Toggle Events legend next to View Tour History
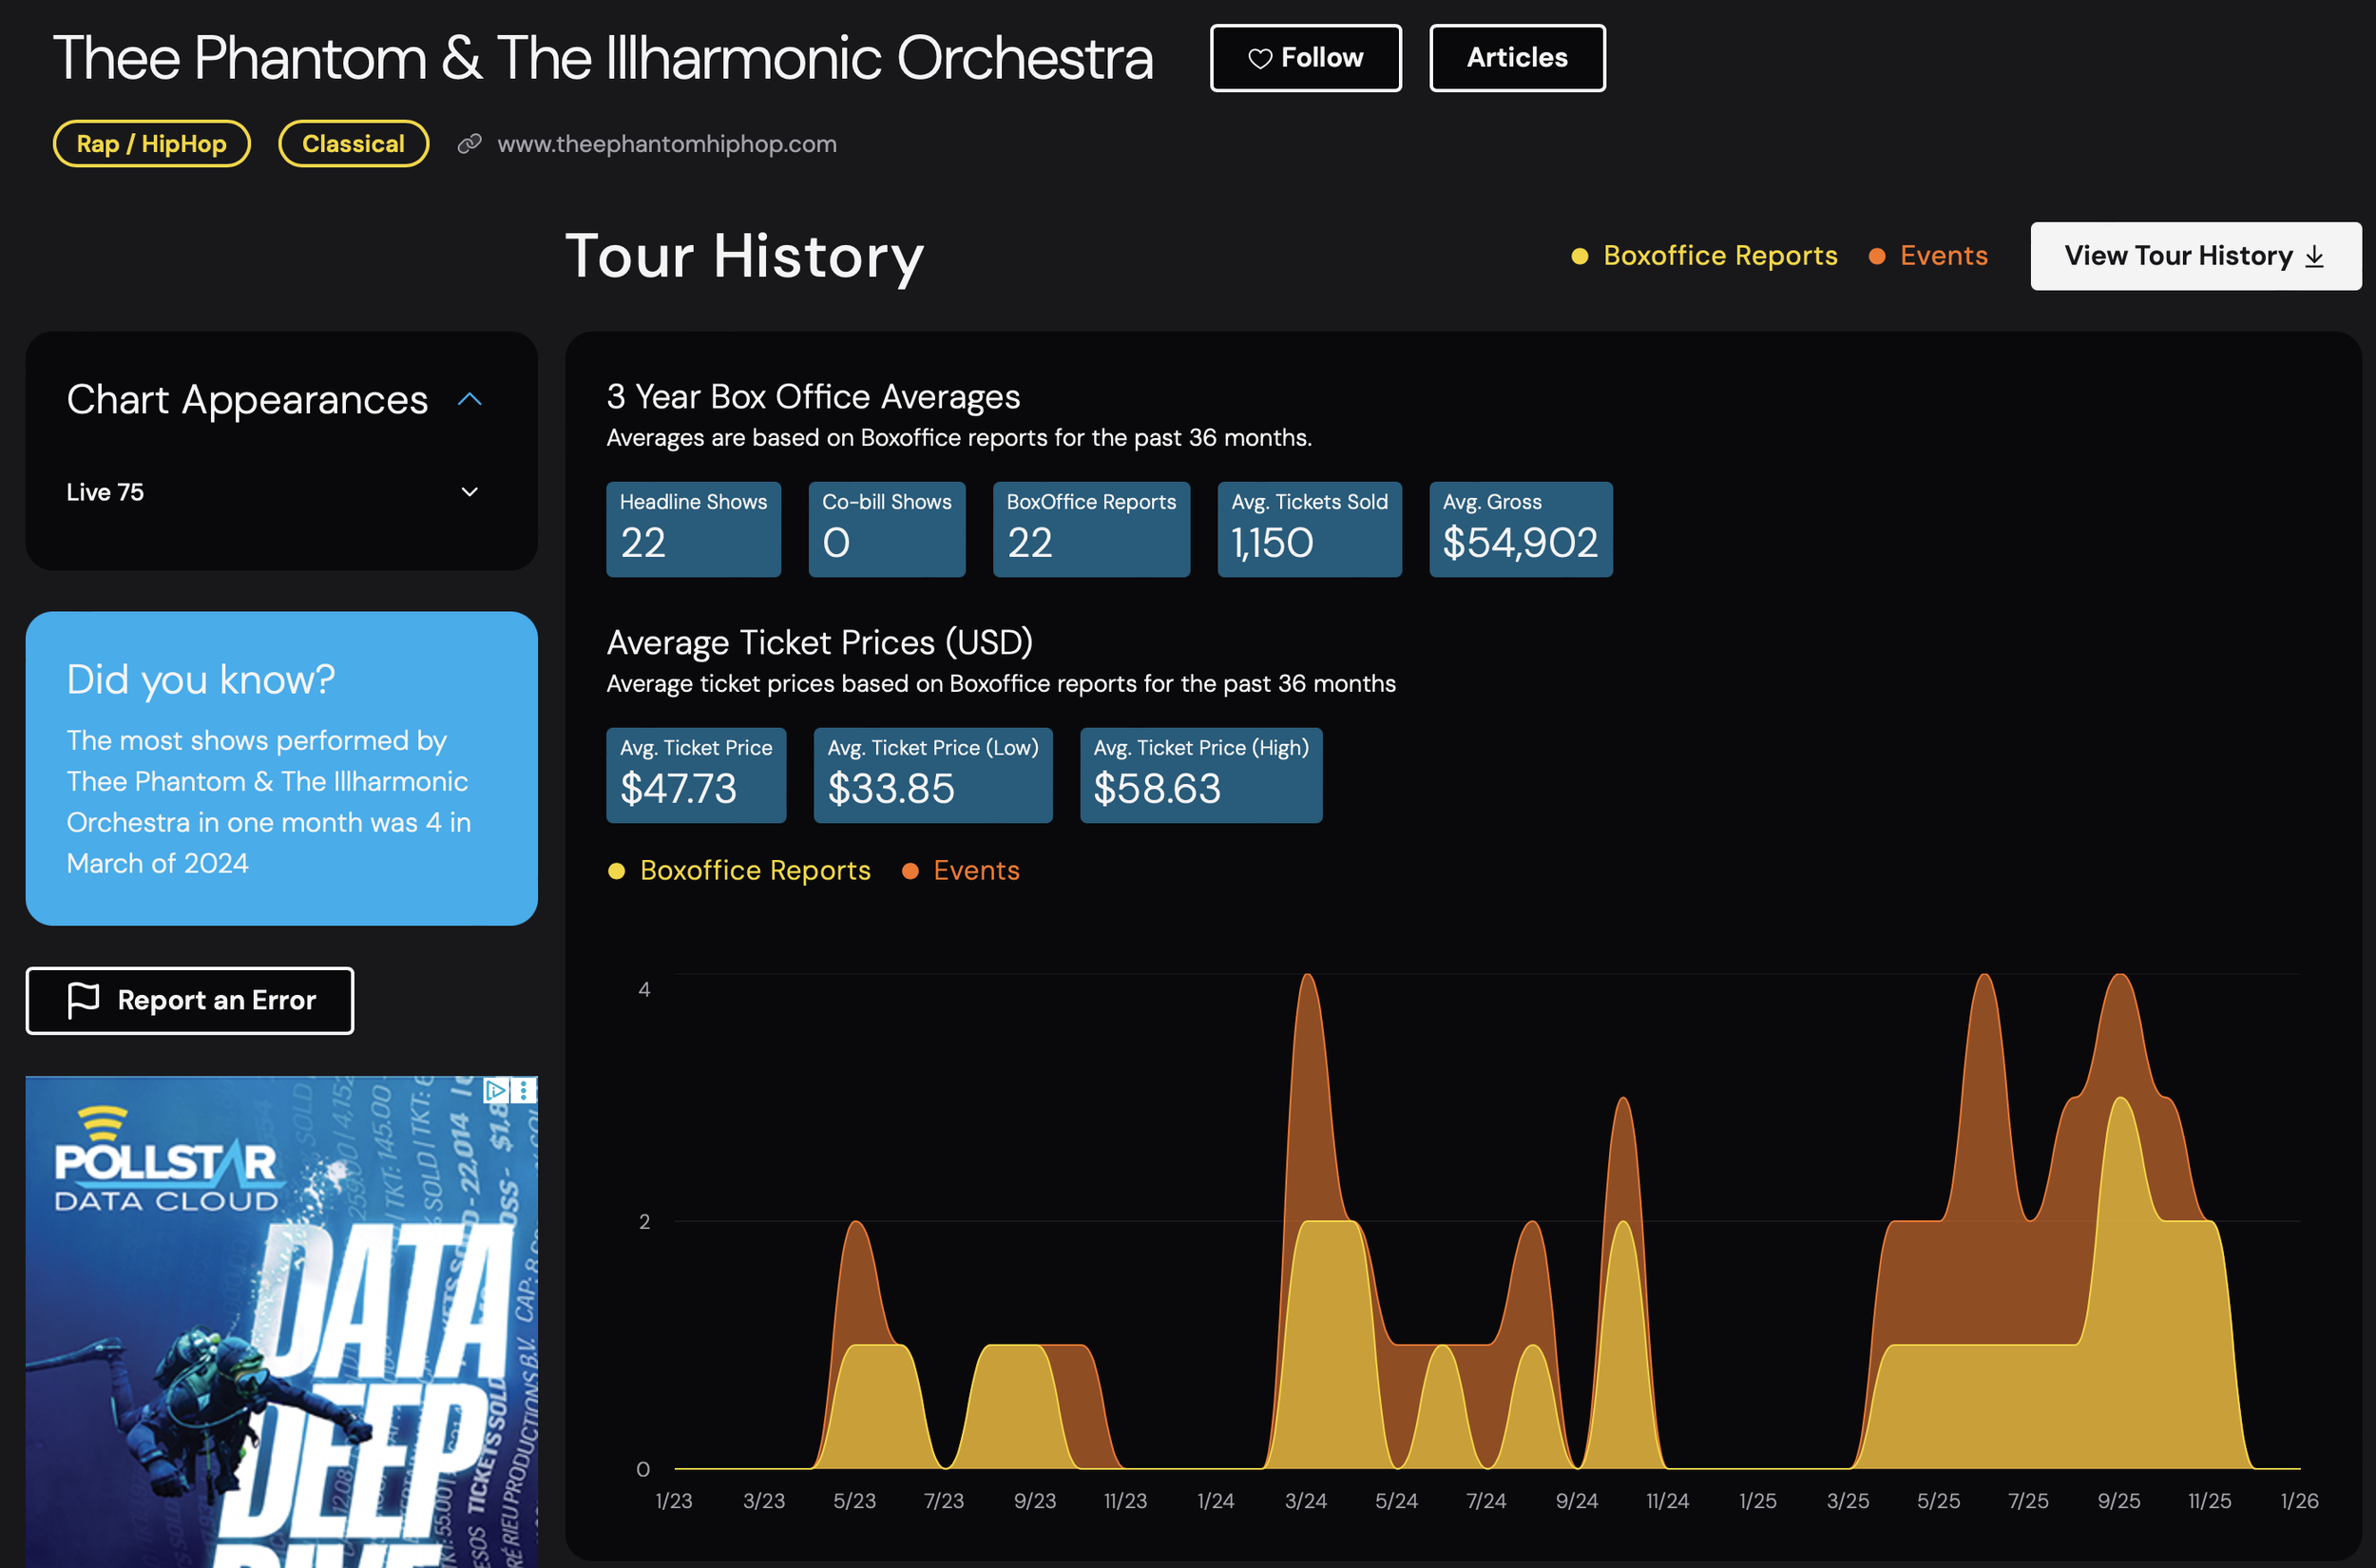 click(x=1943, y=257)
